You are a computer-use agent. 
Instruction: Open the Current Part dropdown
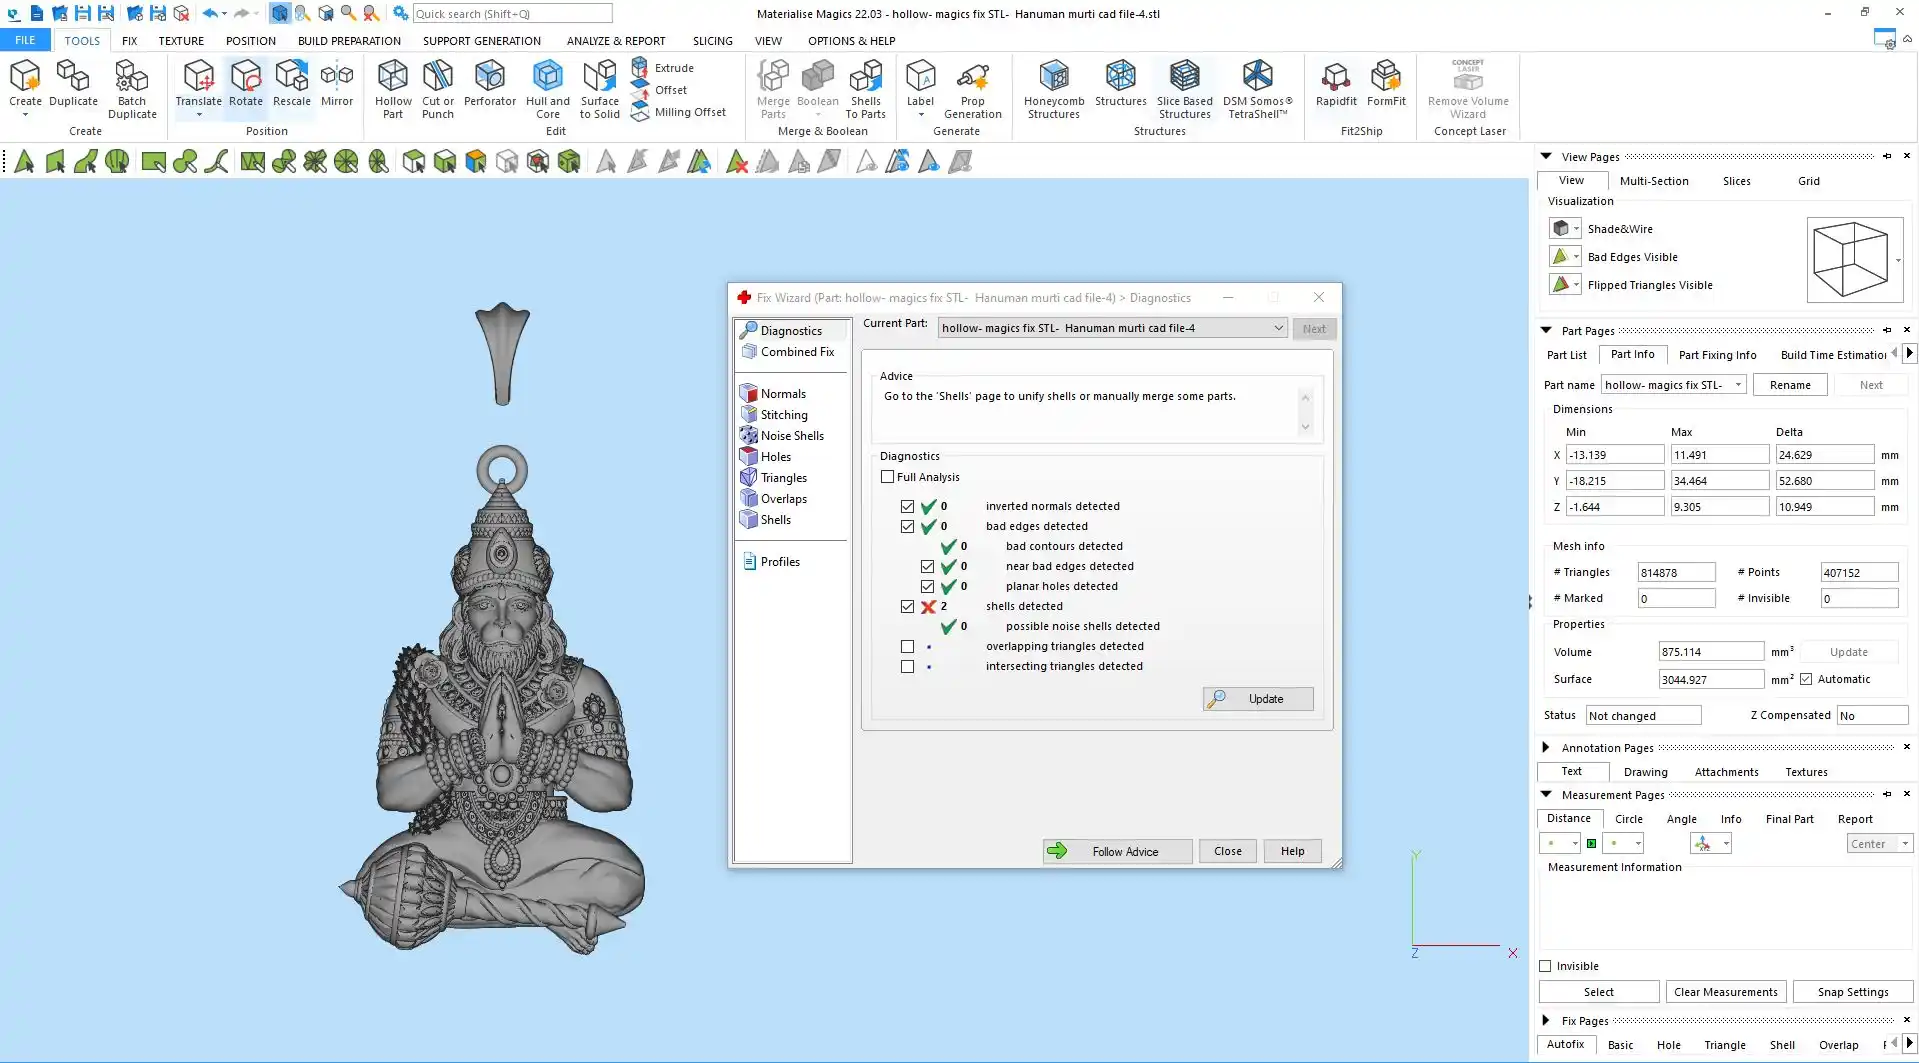click(1278, 328)
